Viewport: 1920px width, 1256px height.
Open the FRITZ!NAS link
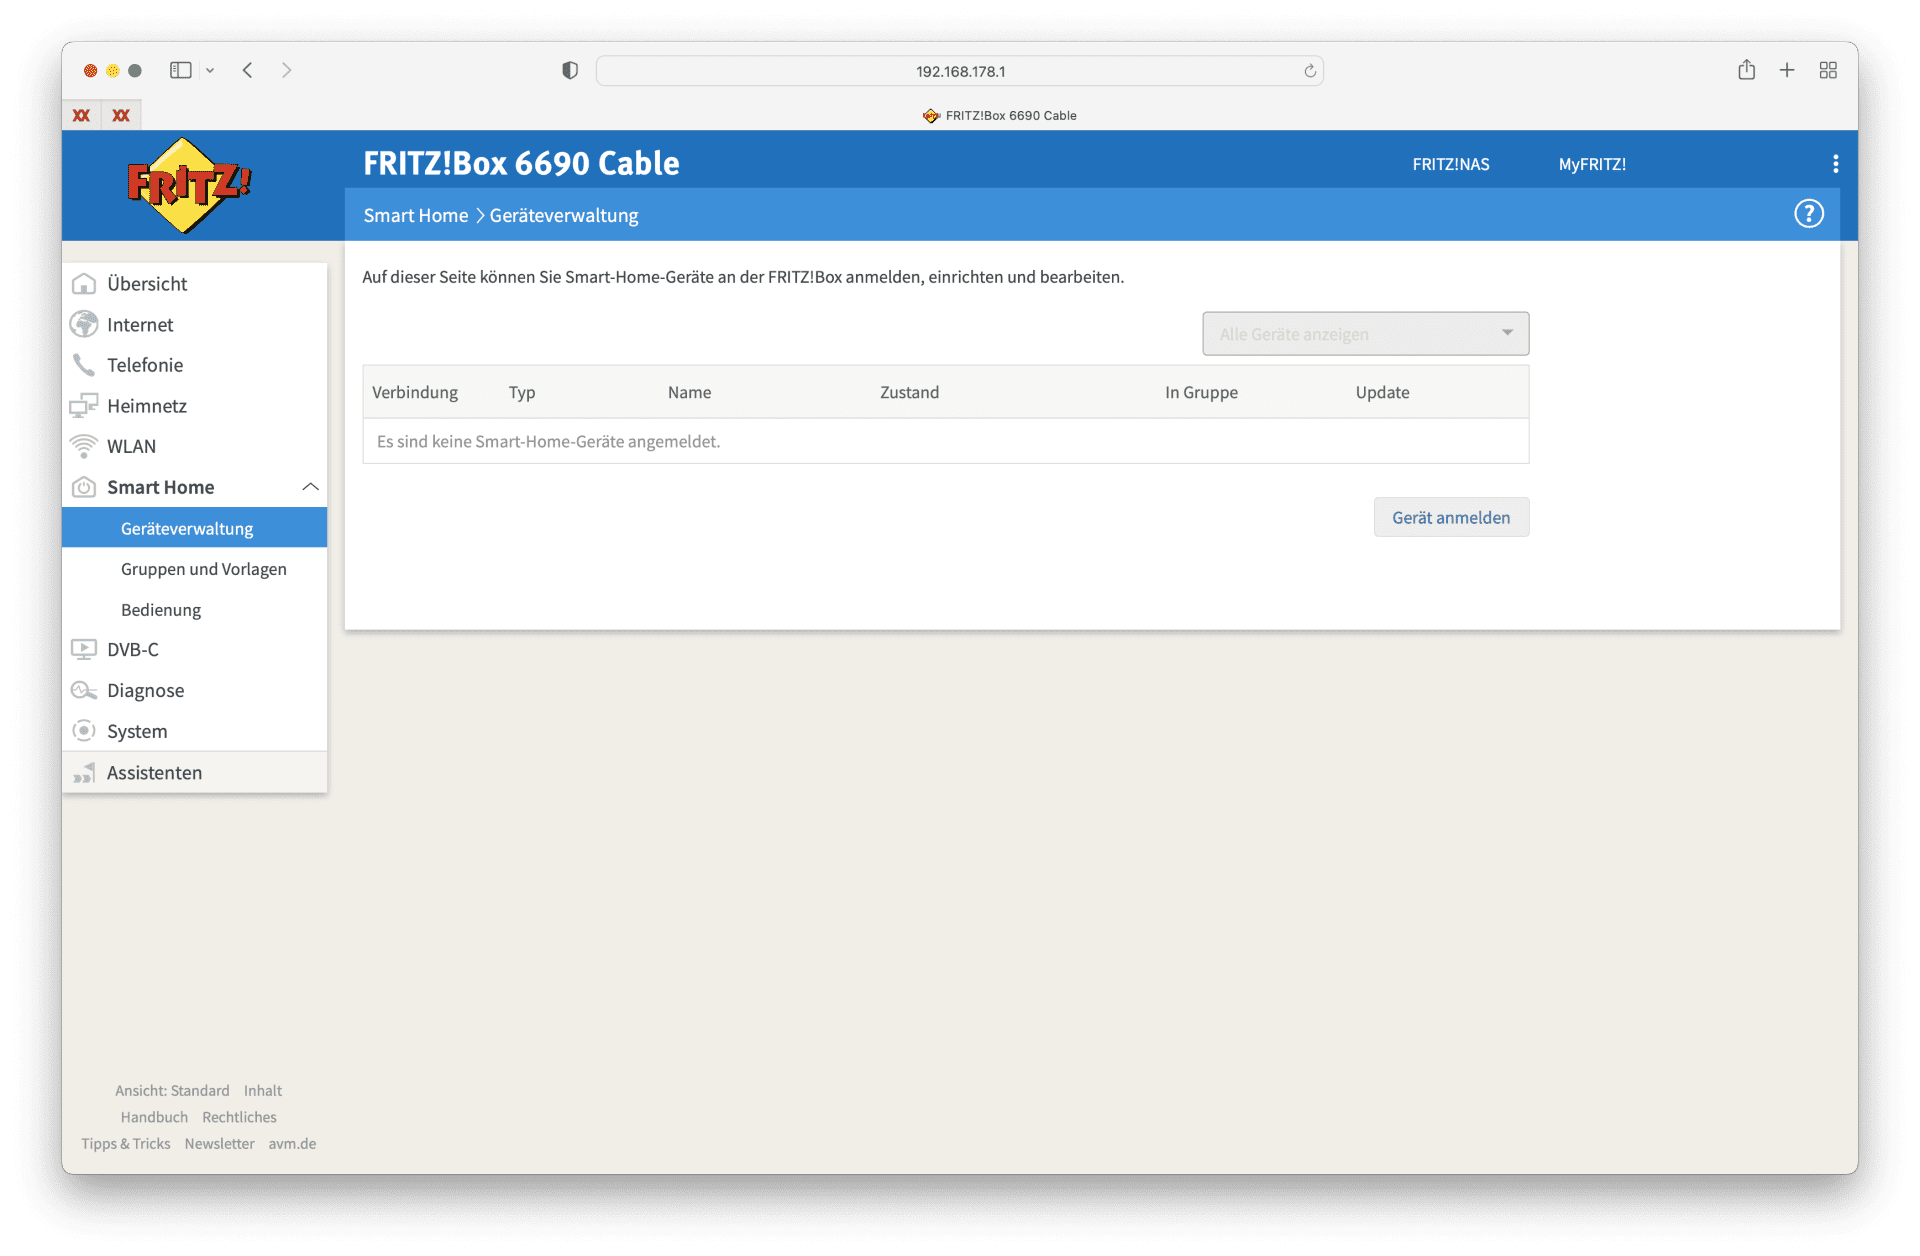pyautogui.click(x=1450, y=164)
